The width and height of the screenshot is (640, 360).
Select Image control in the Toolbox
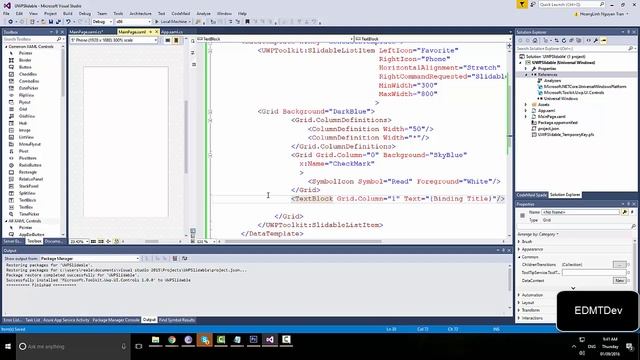pos(24,130)
